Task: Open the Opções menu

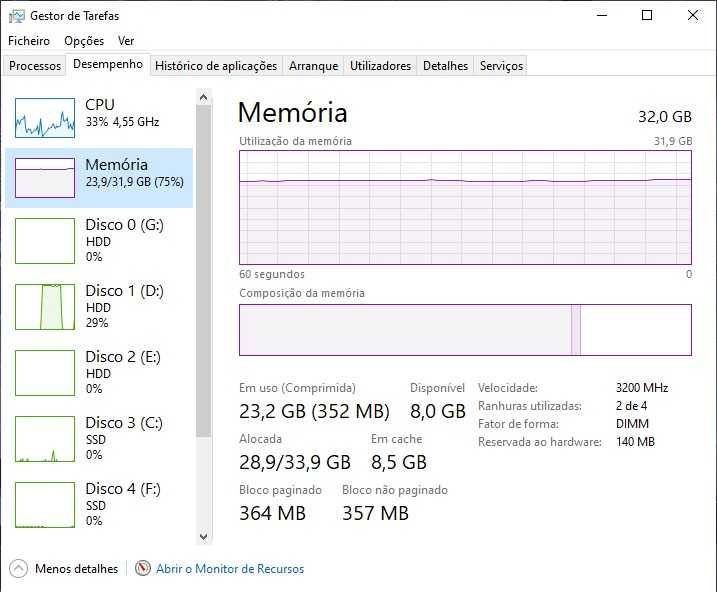Action: pyautogui.click(x=84, y=41)
